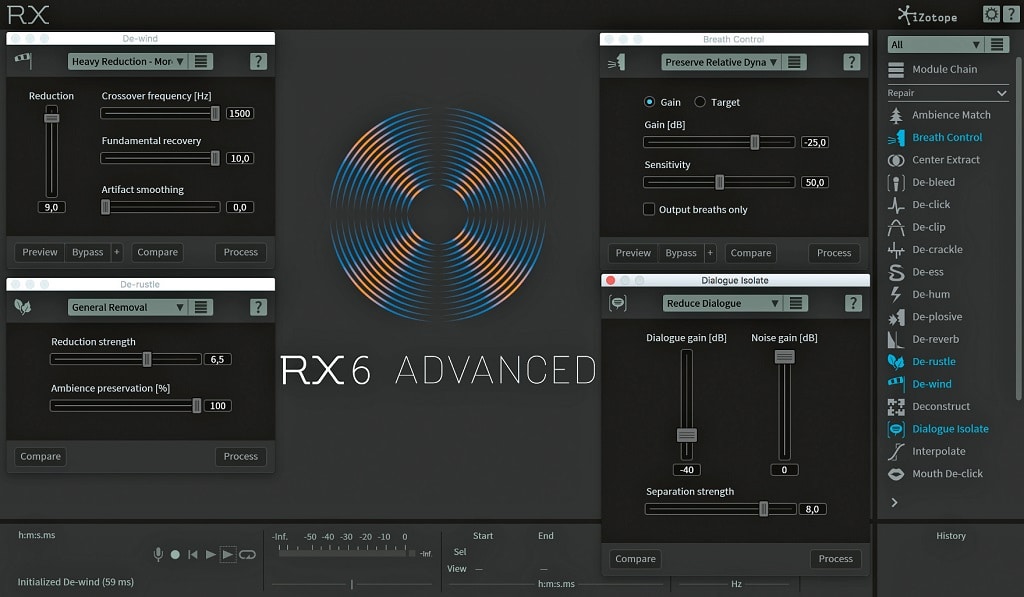The image size is (1024, 597).
Task: Click History panel label
Action: tap(951, 536)
